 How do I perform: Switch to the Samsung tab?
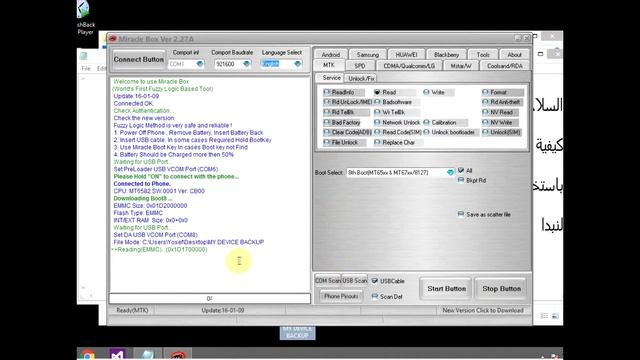pyautogui.click(x=367, y=55)
